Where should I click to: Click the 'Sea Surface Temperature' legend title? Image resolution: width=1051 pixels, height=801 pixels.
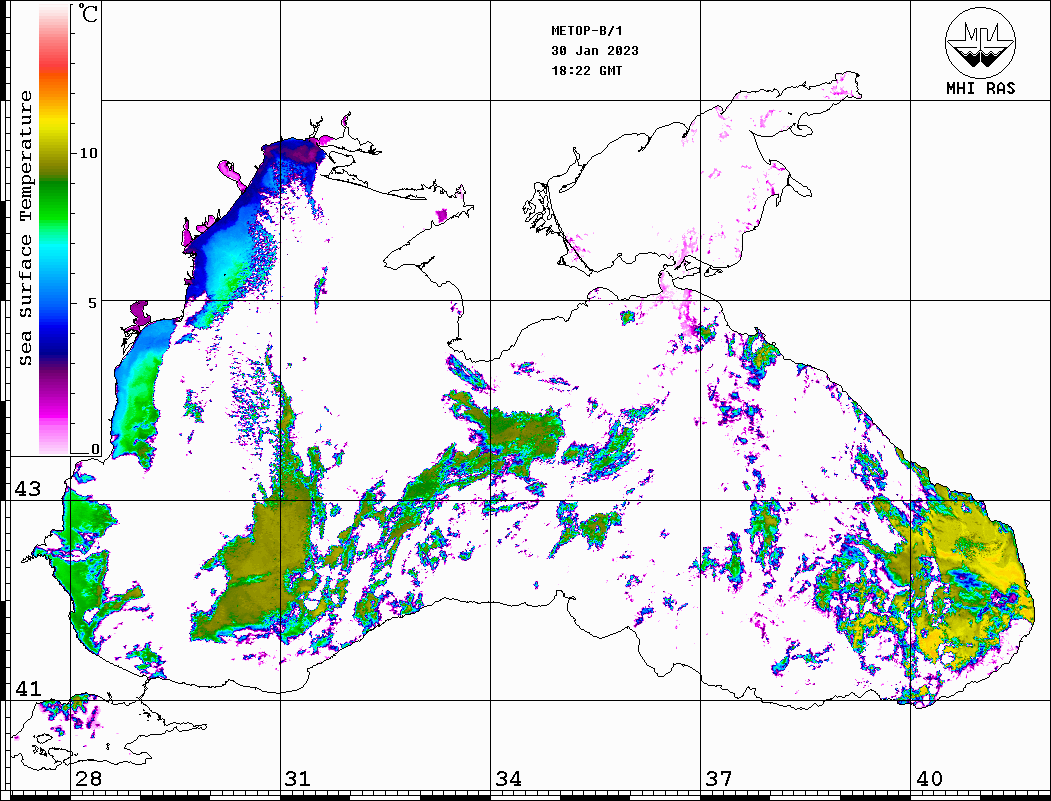[x=25, y=229]
